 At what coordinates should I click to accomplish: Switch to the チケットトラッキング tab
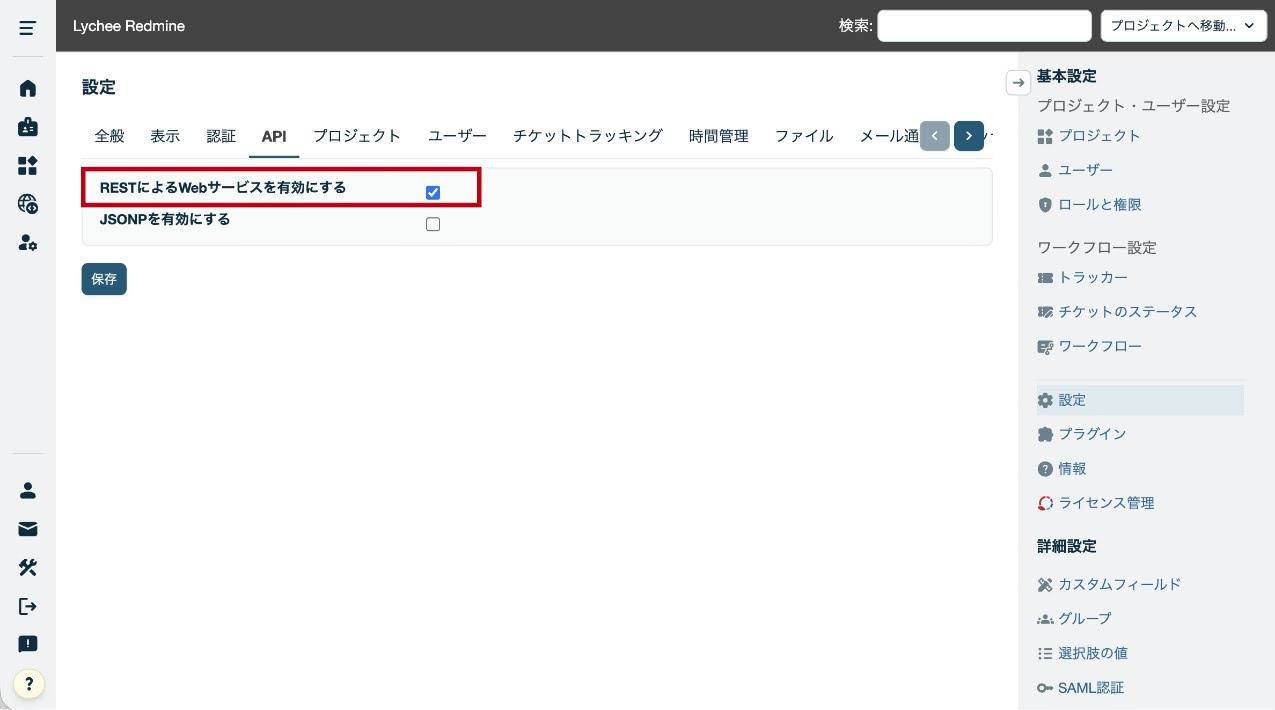(x=587, y=136)
